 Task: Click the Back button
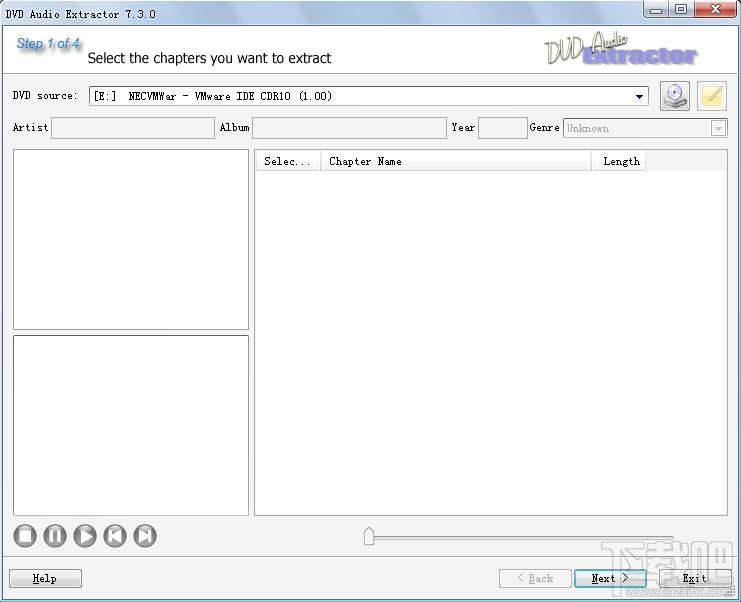point(535,578)
